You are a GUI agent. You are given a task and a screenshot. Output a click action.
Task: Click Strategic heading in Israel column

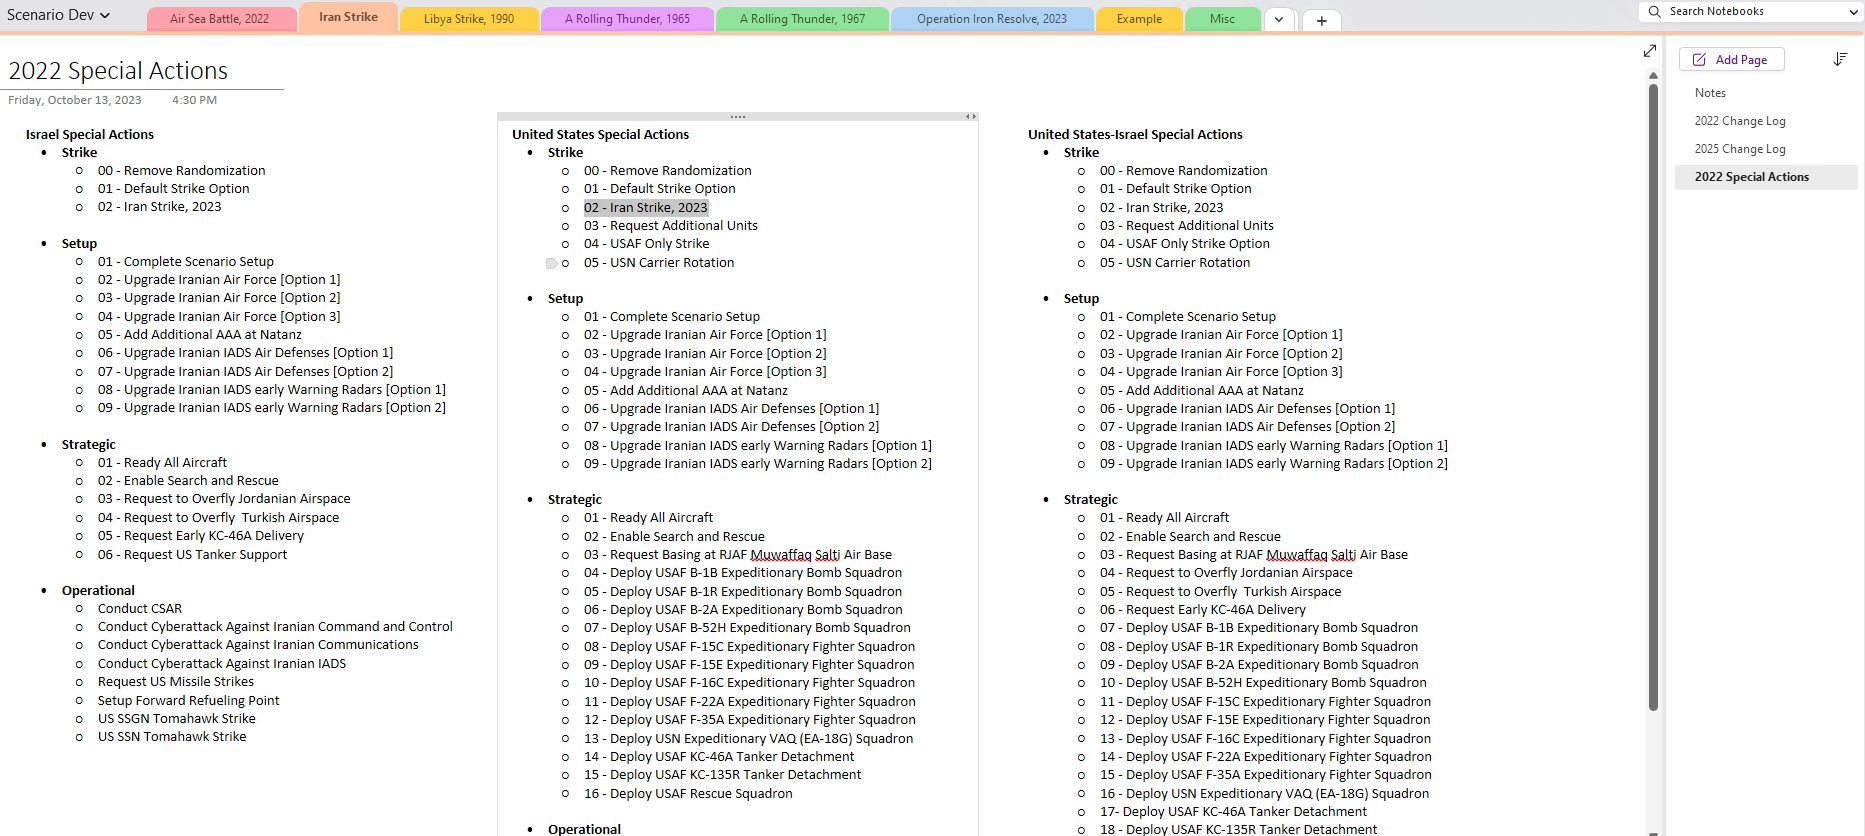[89, 444]
